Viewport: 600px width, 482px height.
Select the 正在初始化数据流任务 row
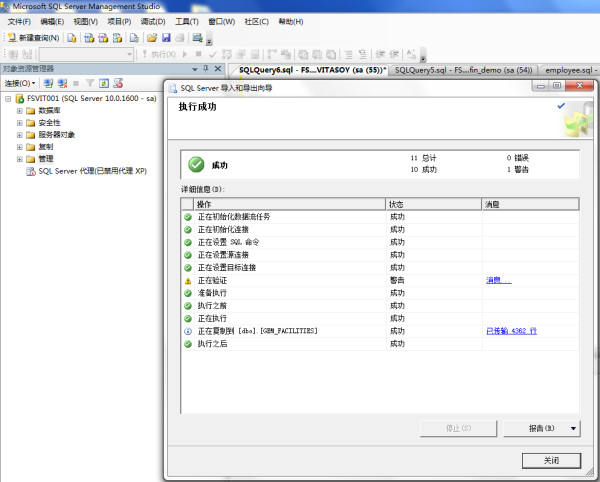coord(380,217)
